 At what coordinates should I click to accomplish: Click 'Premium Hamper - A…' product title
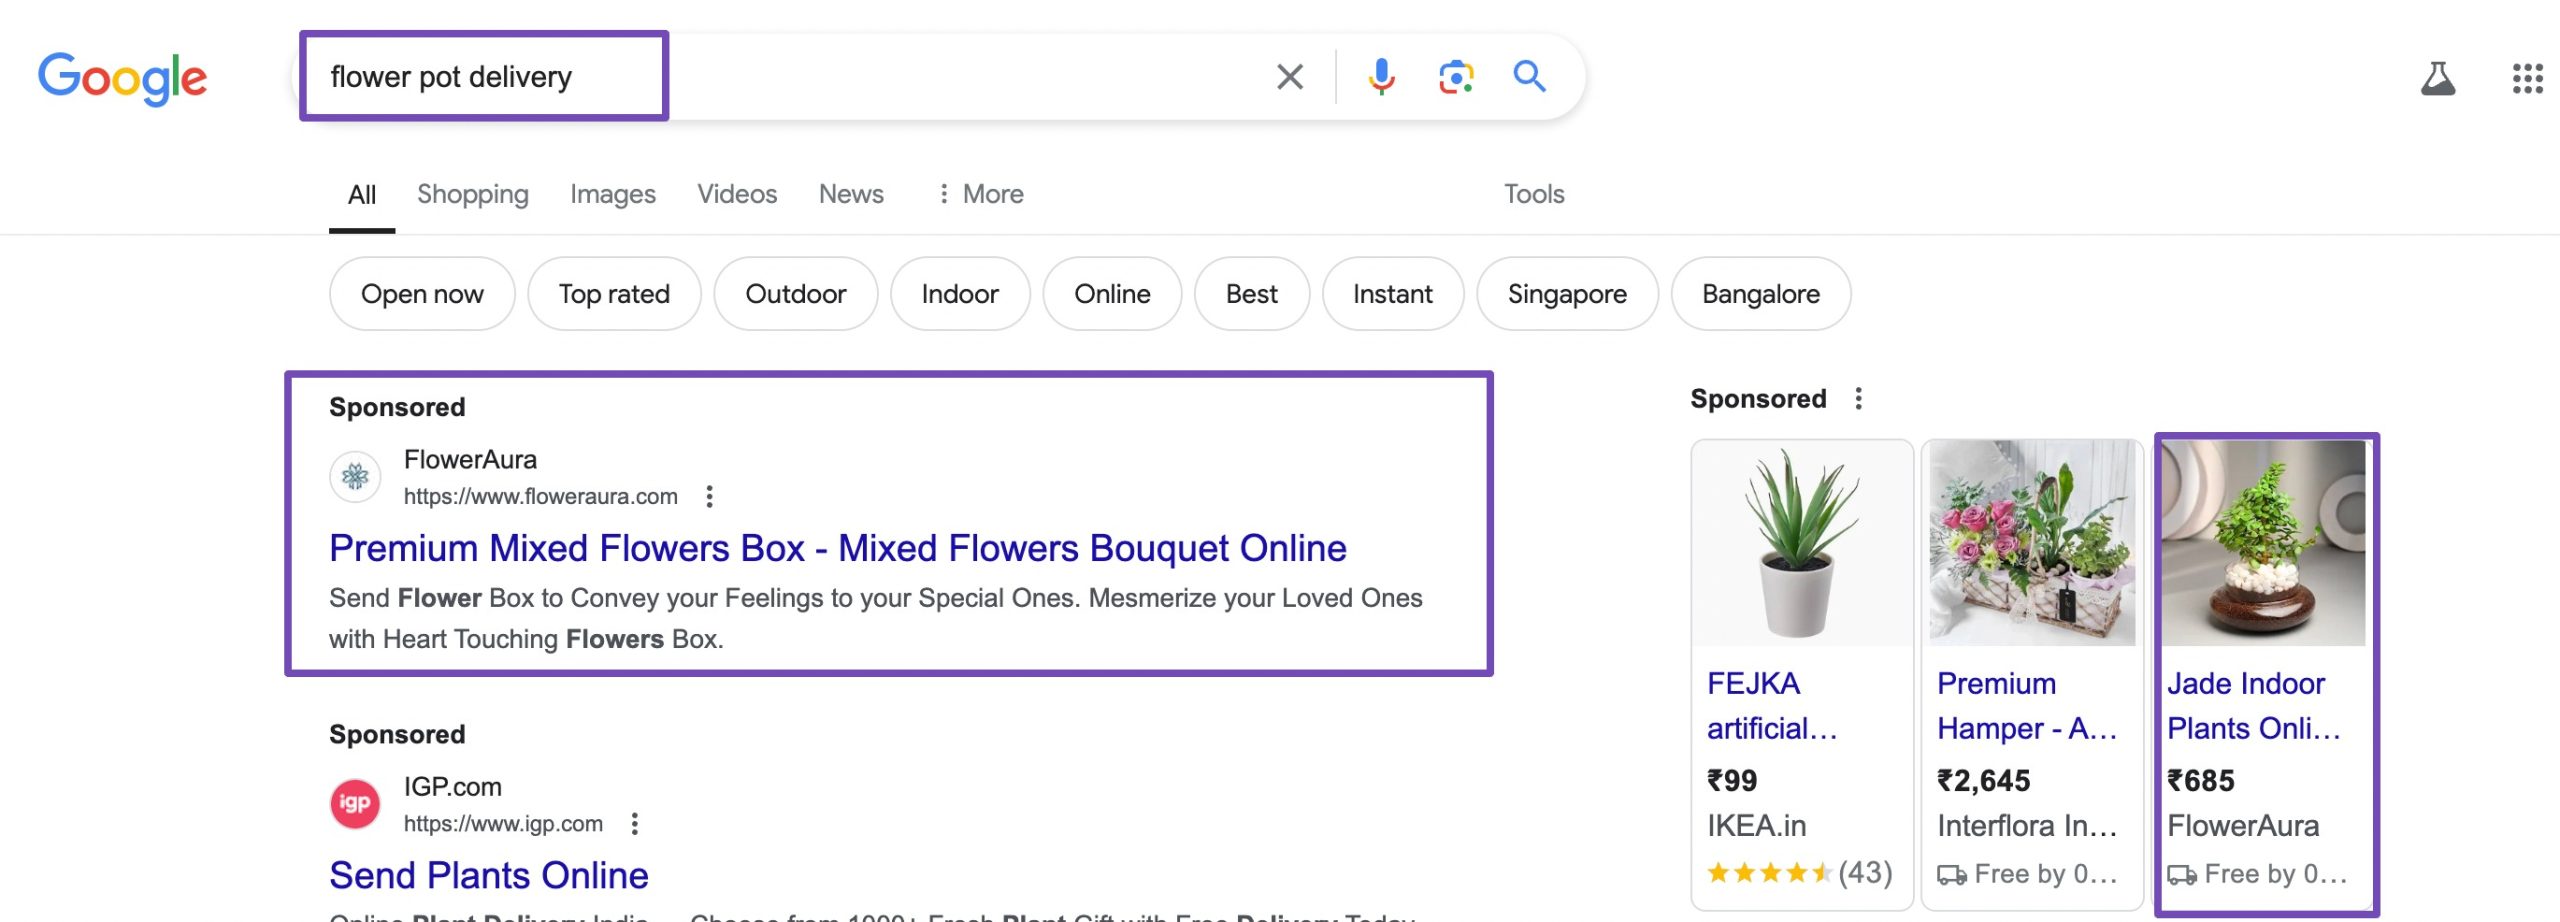click(x=2027, y=706)
